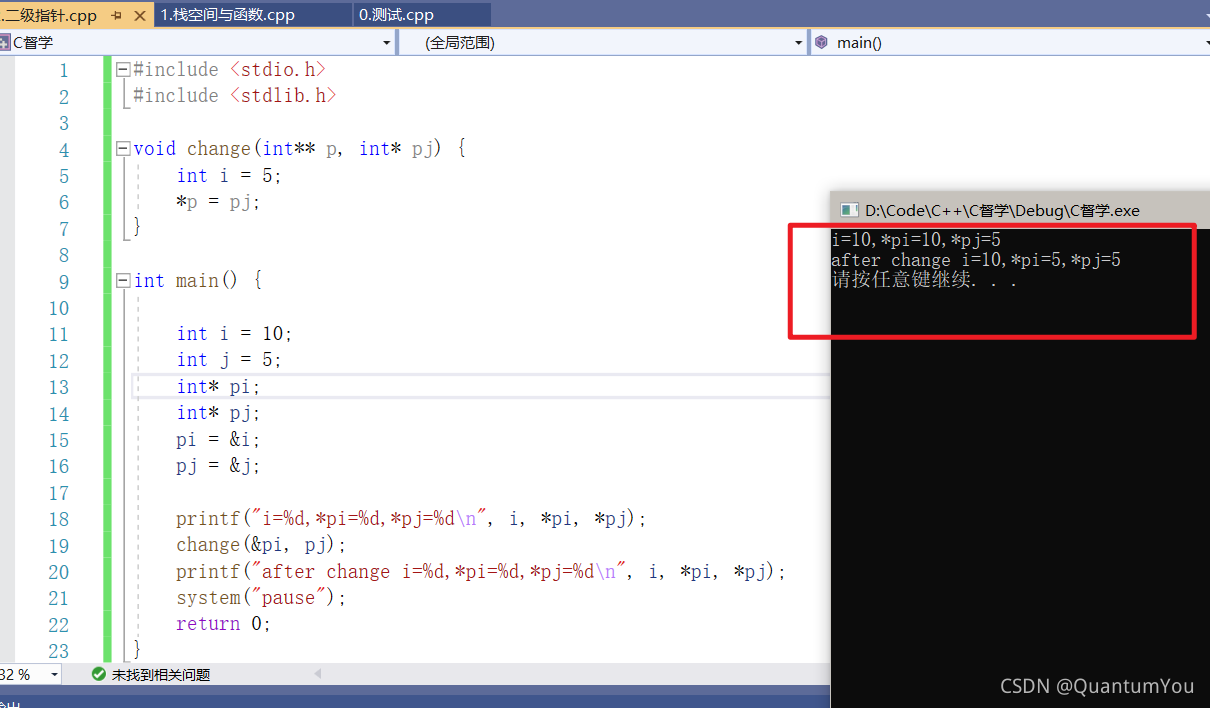Viewport: 1210px width, 708px height.
Task: Click the *p = pj; code line
Action: 218,202
